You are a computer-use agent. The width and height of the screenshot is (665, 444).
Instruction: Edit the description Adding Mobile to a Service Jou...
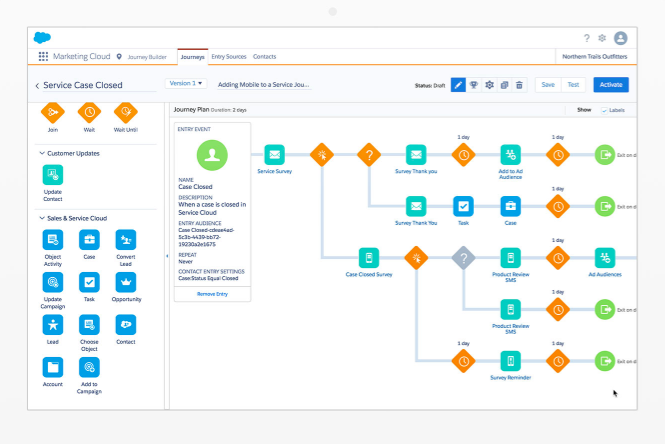pos(263,85)
